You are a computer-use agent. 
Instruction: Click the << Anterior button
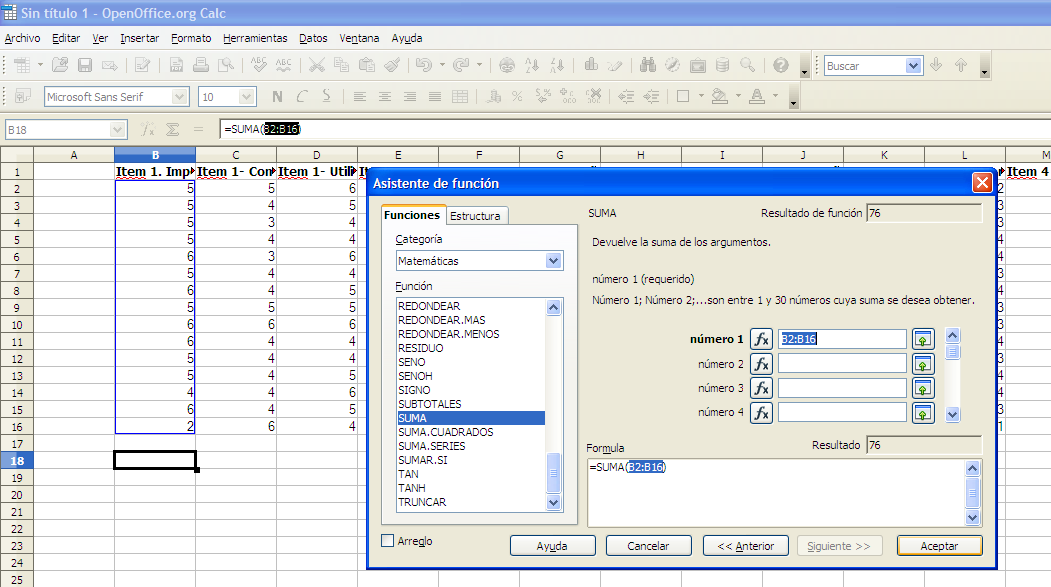(745, 546)
